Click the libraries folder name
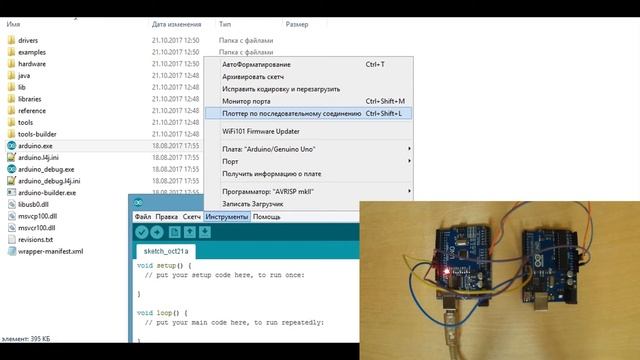The height and width of the screenshot is (360, 640). [29, 99]
